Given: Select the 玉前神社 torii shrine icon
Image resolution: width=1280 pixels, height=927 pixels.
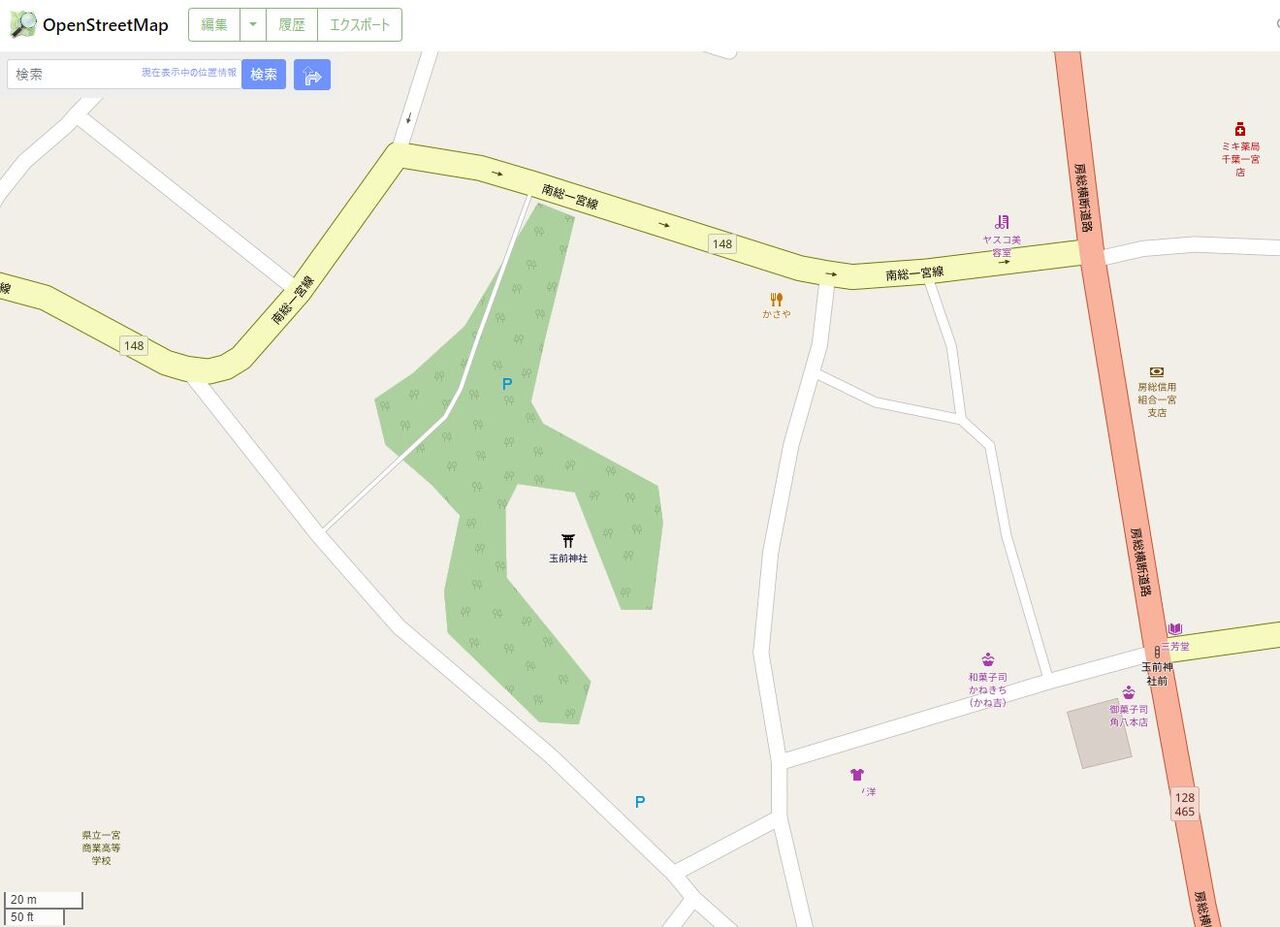Looking at the screenshot, I should point(568,541).
